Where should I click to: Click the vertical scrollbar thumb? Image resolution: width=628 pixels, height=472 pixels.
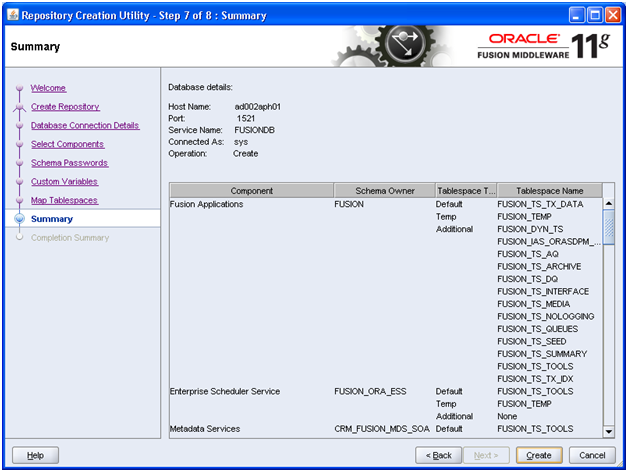[x=608, y=227]
